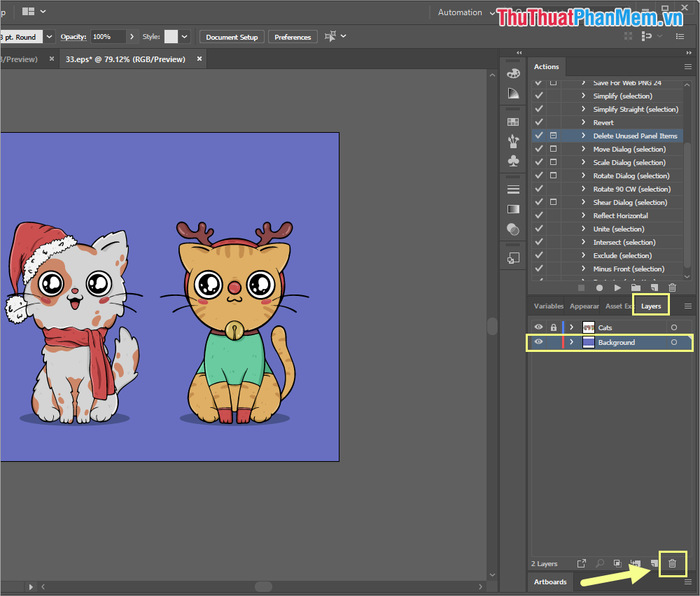Switch to the Variables tab
700x596 pixels.
coord(549,306)
